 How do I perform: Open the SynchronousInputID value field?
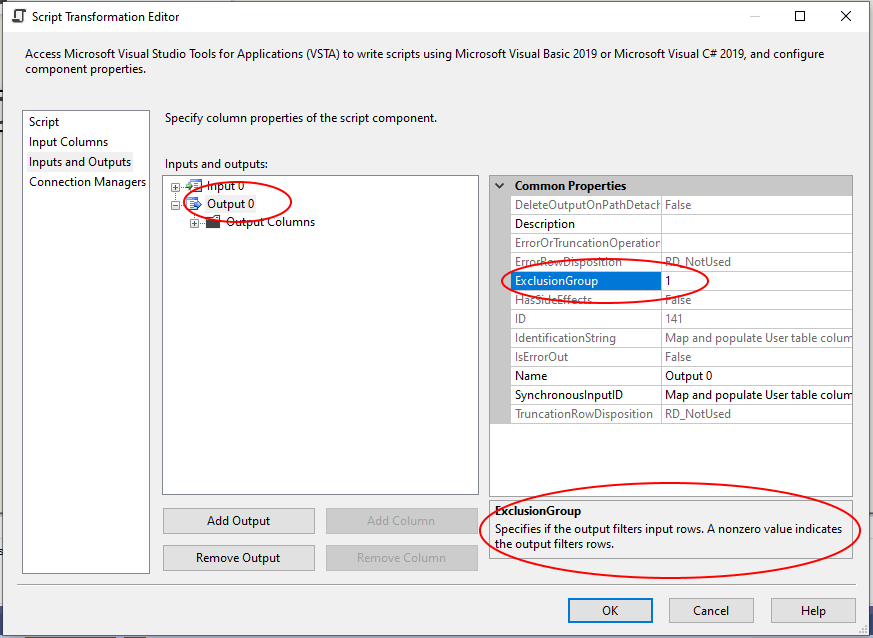pos(757,395)
